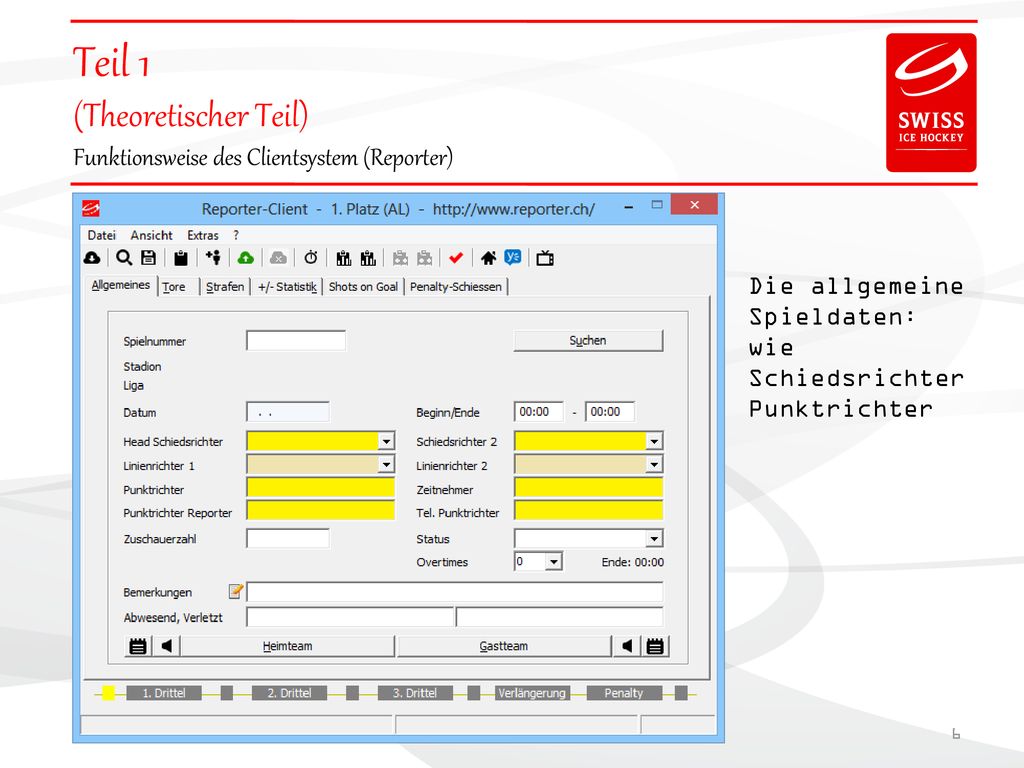This screenshot has height=768, width=1024.
Task: Click the second black statistics chart icon
Action: pos(368,259)
